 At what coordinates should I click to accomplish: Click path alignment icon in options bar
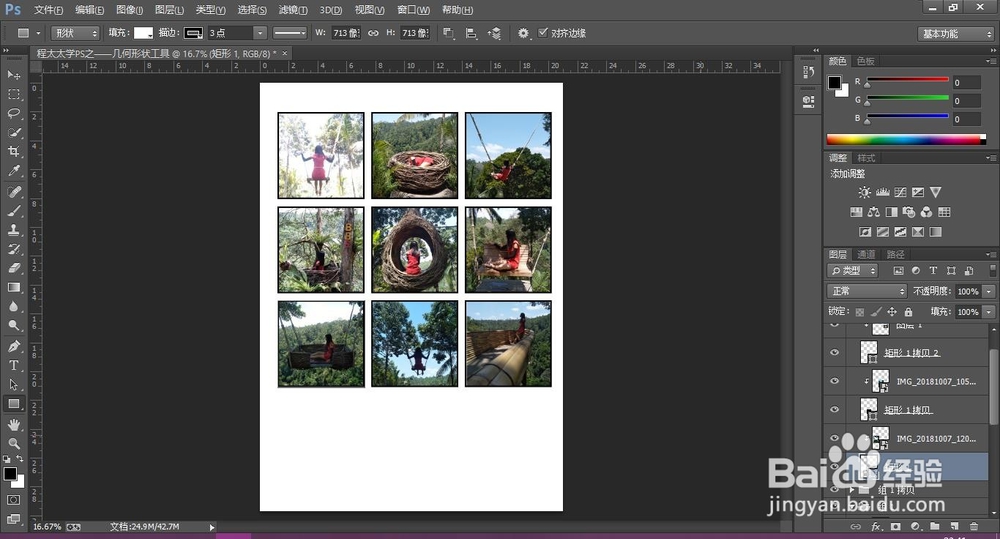(471, 33)
